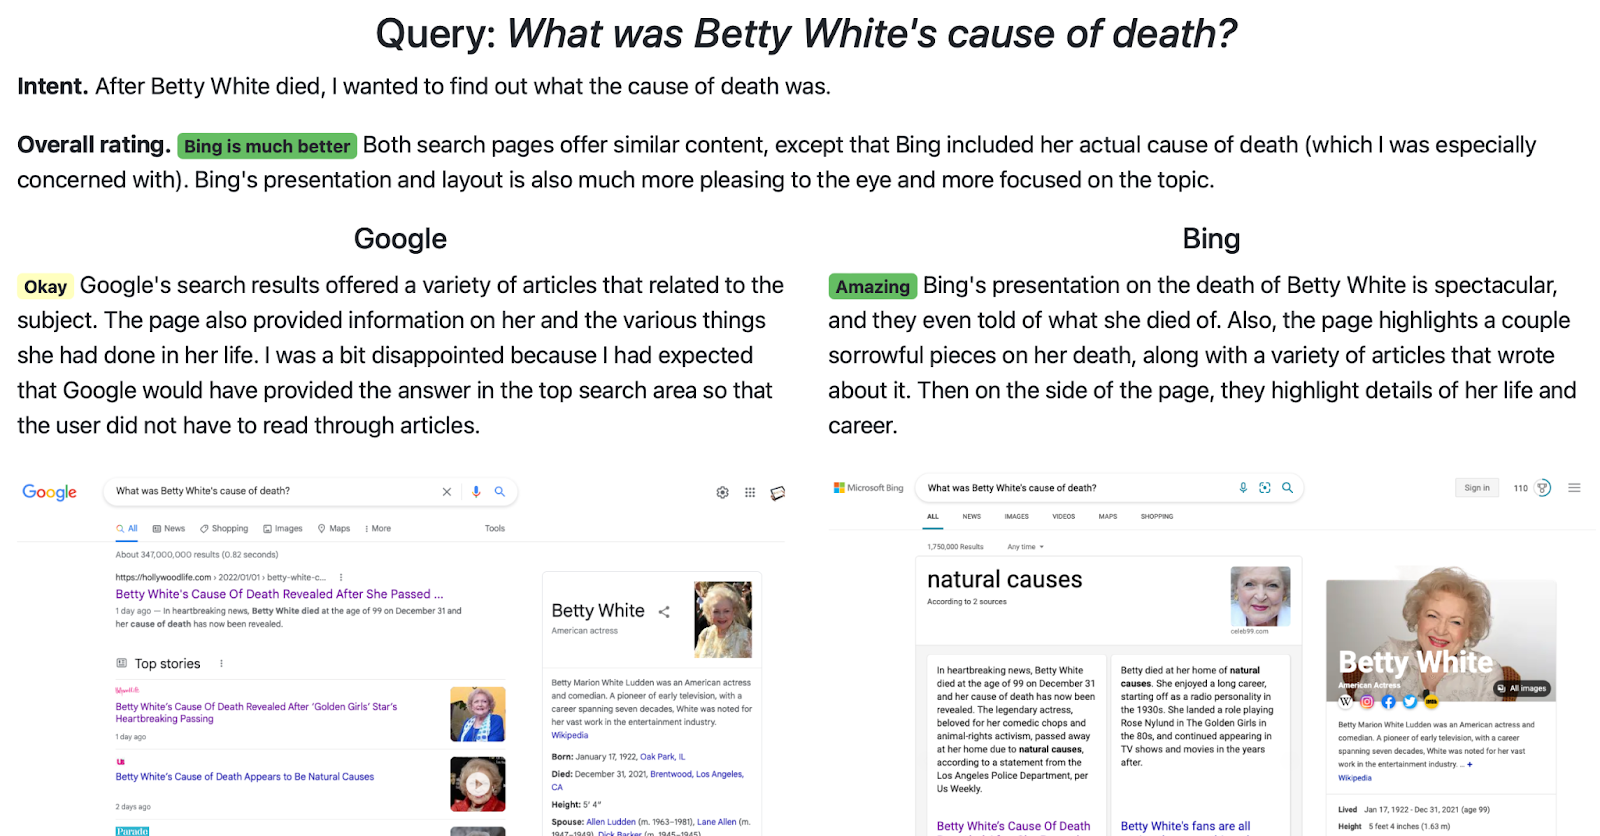Clear the Google search box with X
This screenshot has width=1600, height=836.
[447, 492]
